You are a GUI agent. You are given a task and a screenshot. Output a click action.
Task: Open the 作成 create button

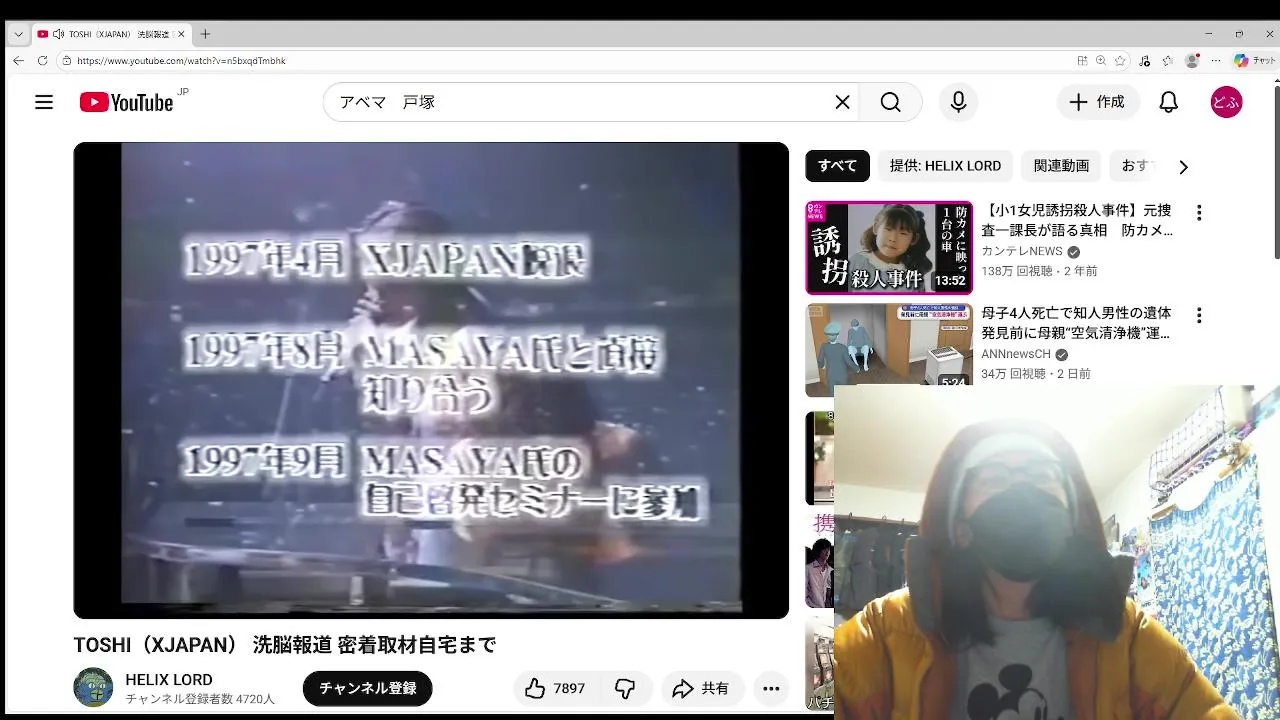[x=1098, y=102]
